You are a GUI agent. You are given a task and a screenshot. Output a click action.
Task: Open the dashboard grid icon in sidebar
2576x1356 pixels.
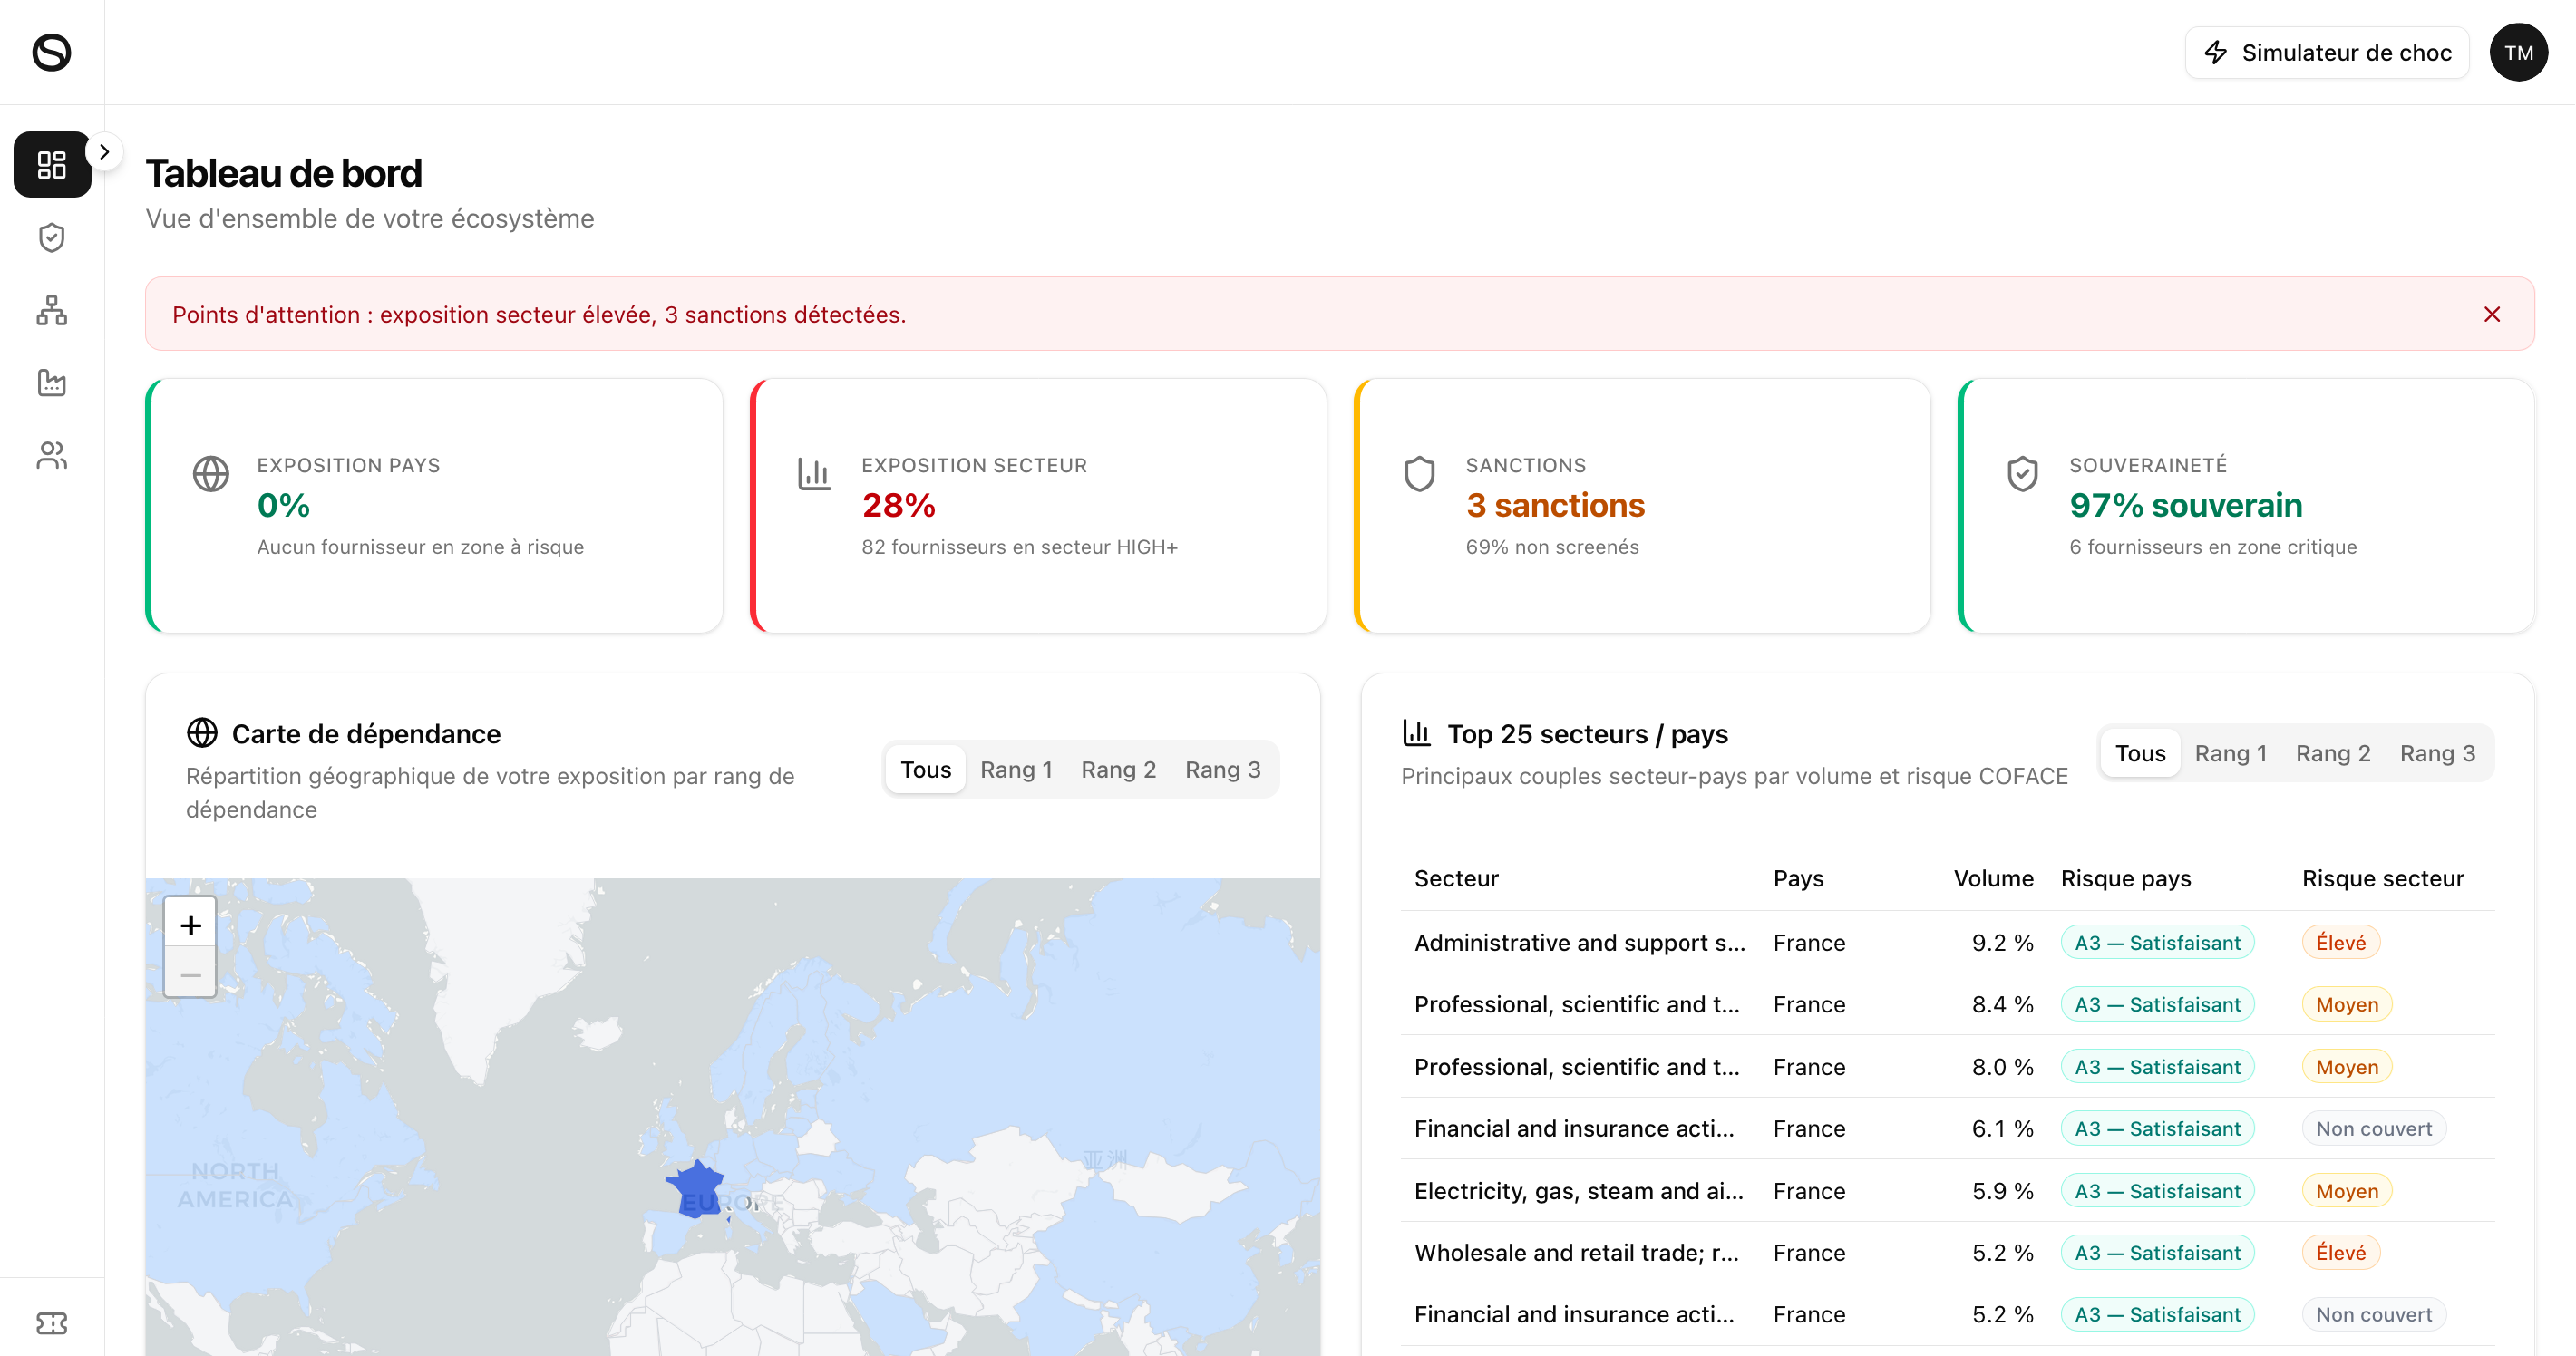[52, 164]
